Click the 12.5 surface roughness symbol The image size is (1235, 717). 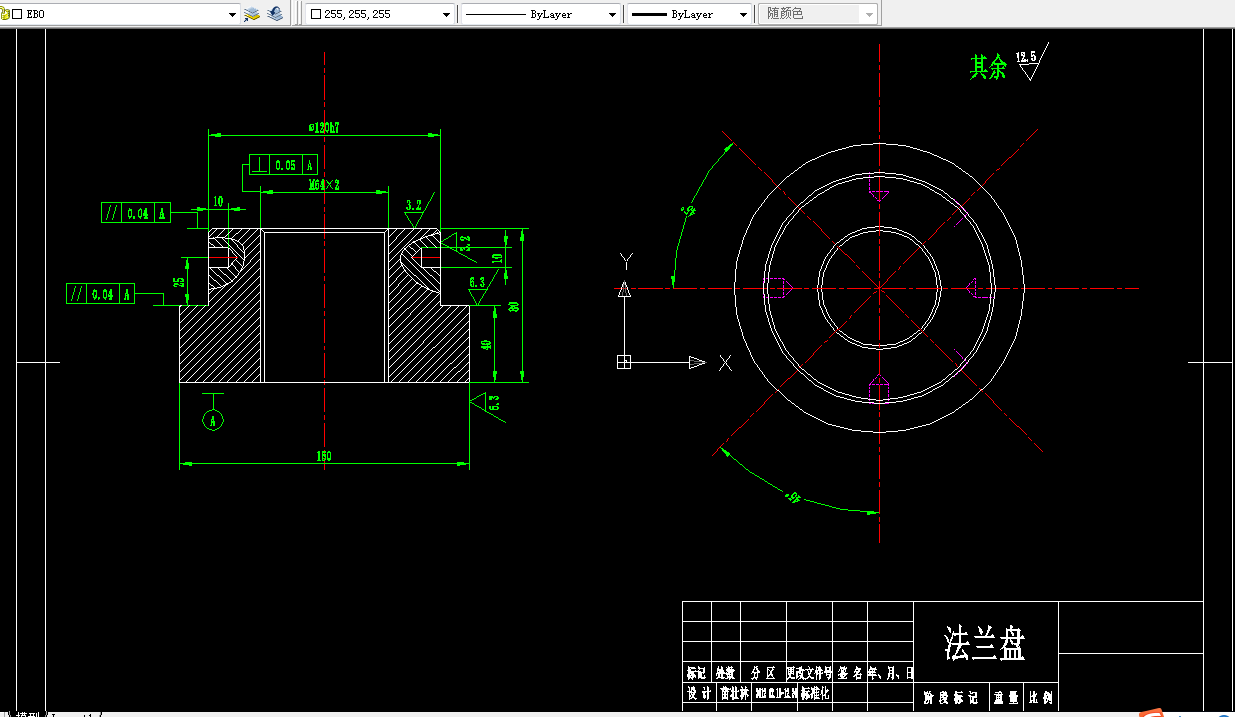(x=1032, y=62)
